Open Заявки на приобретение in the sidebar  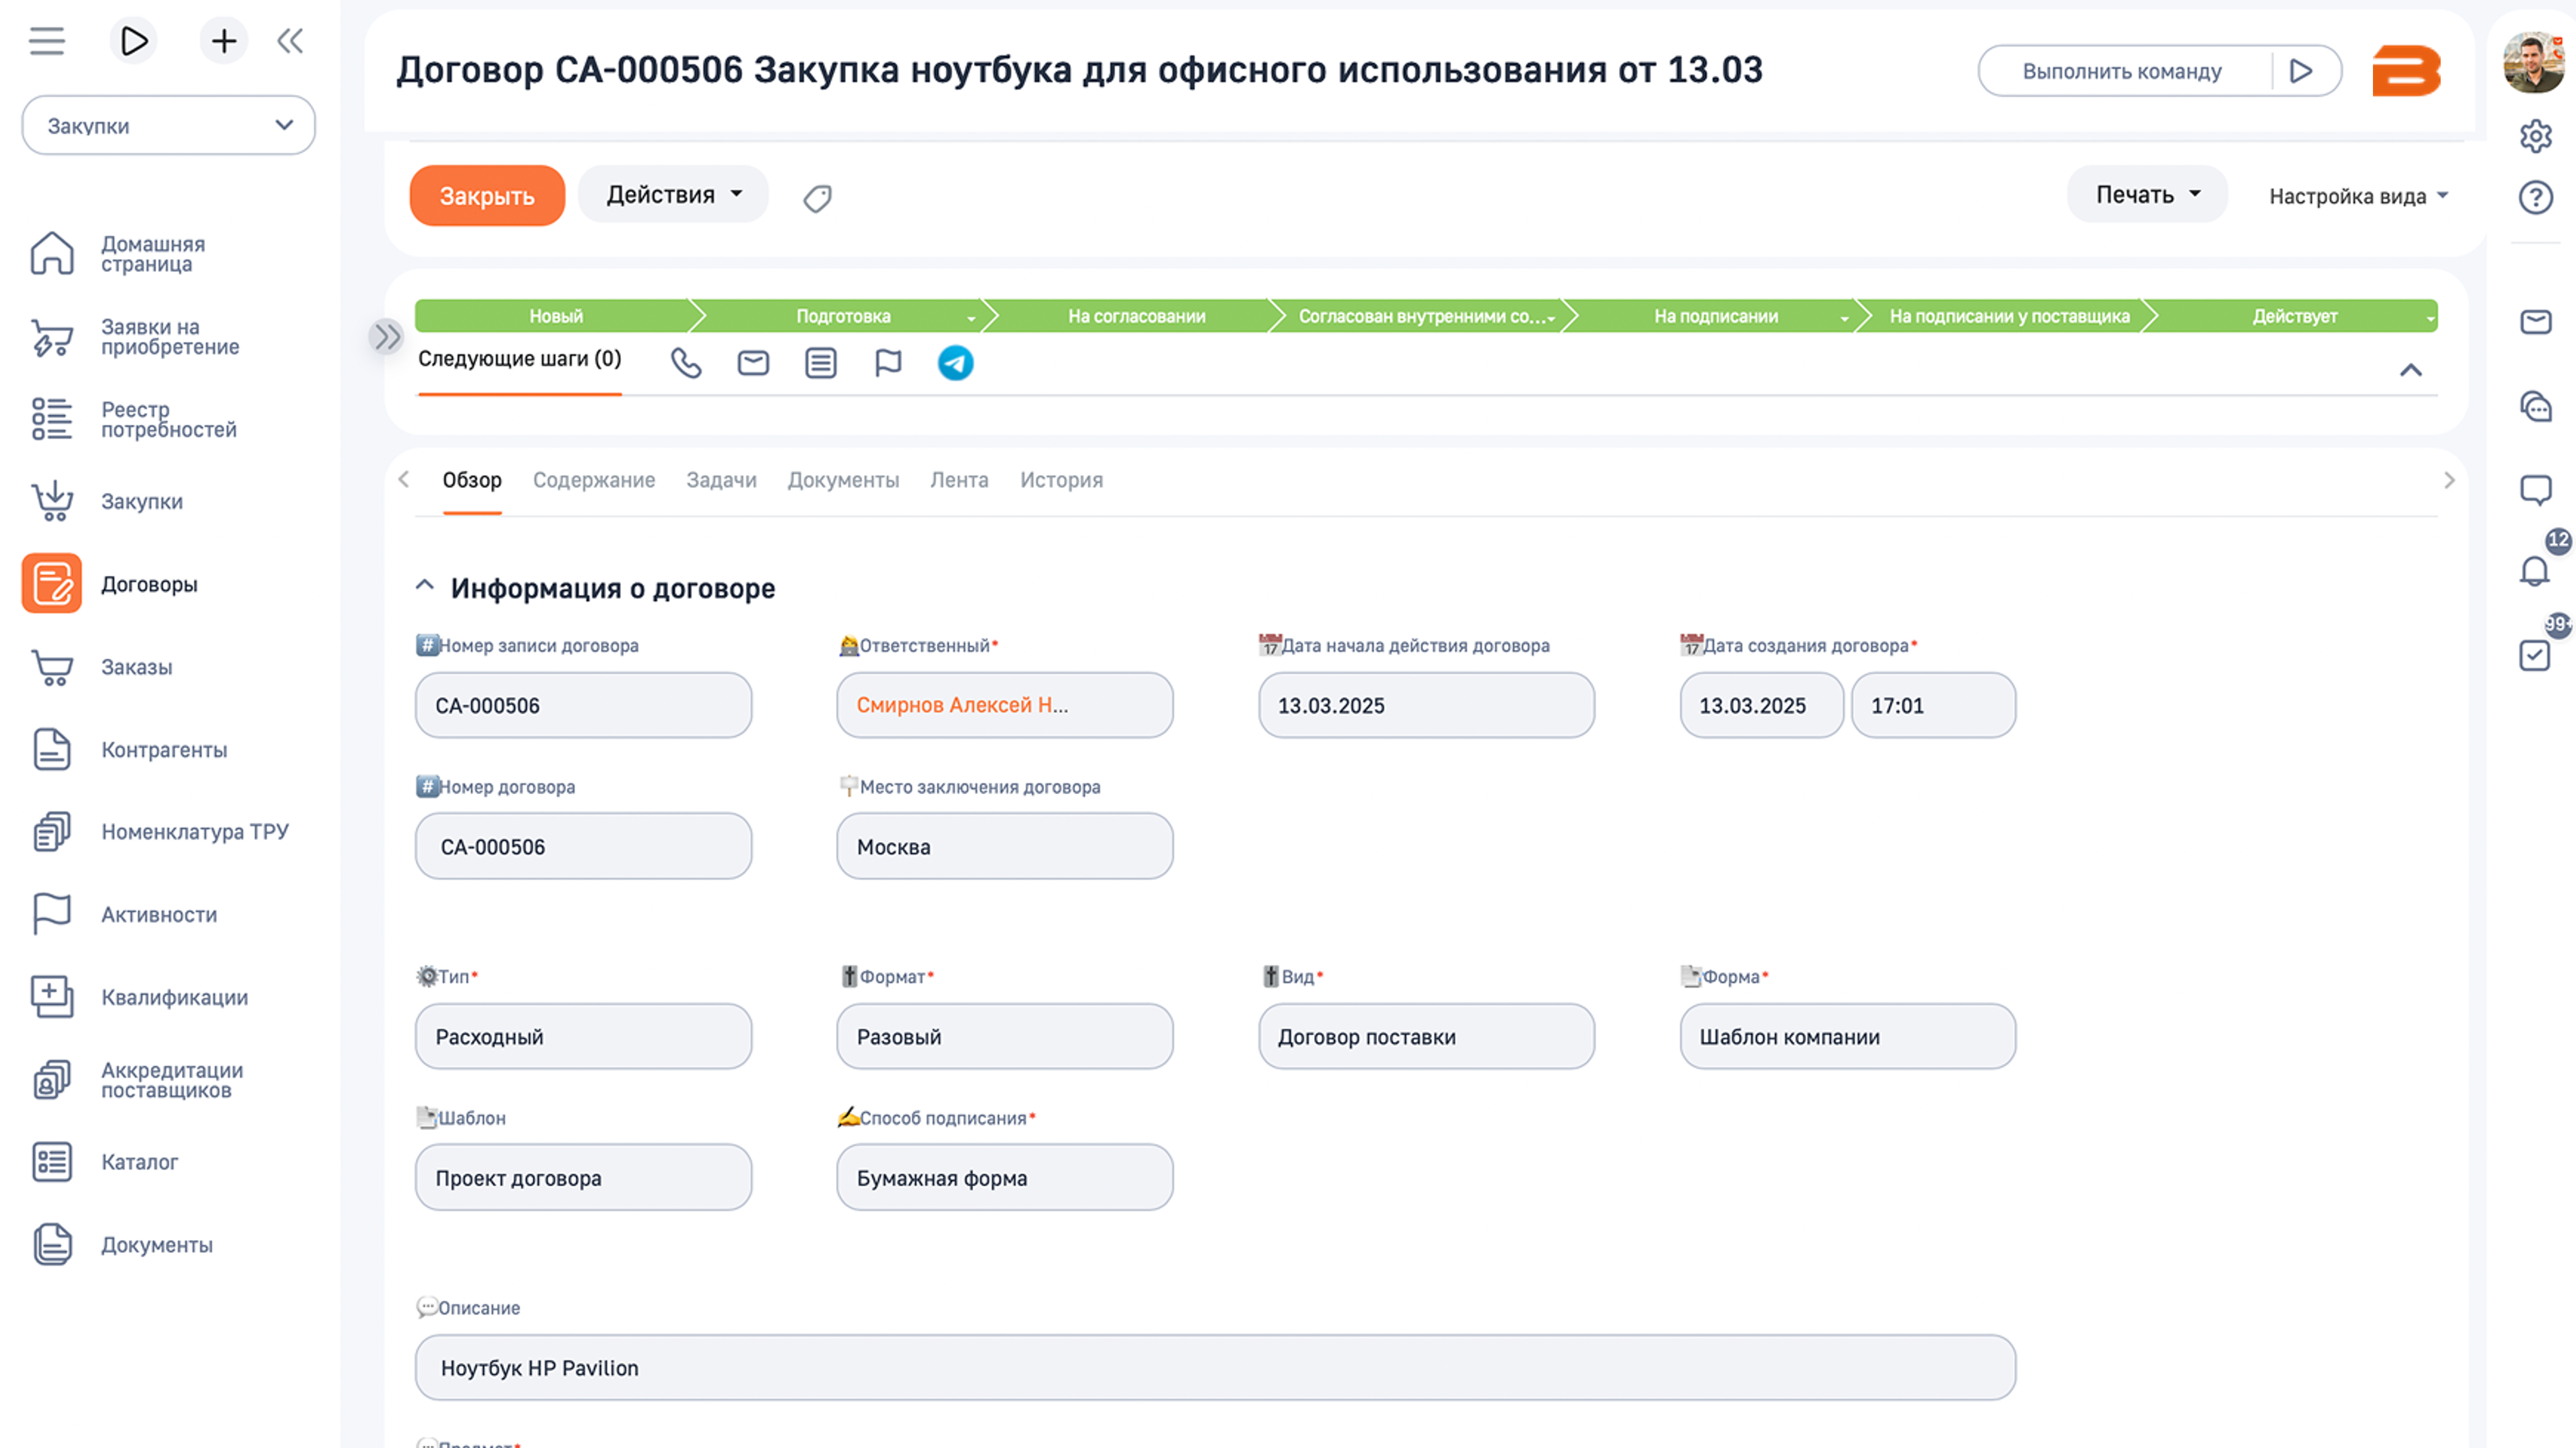(169, 337)
